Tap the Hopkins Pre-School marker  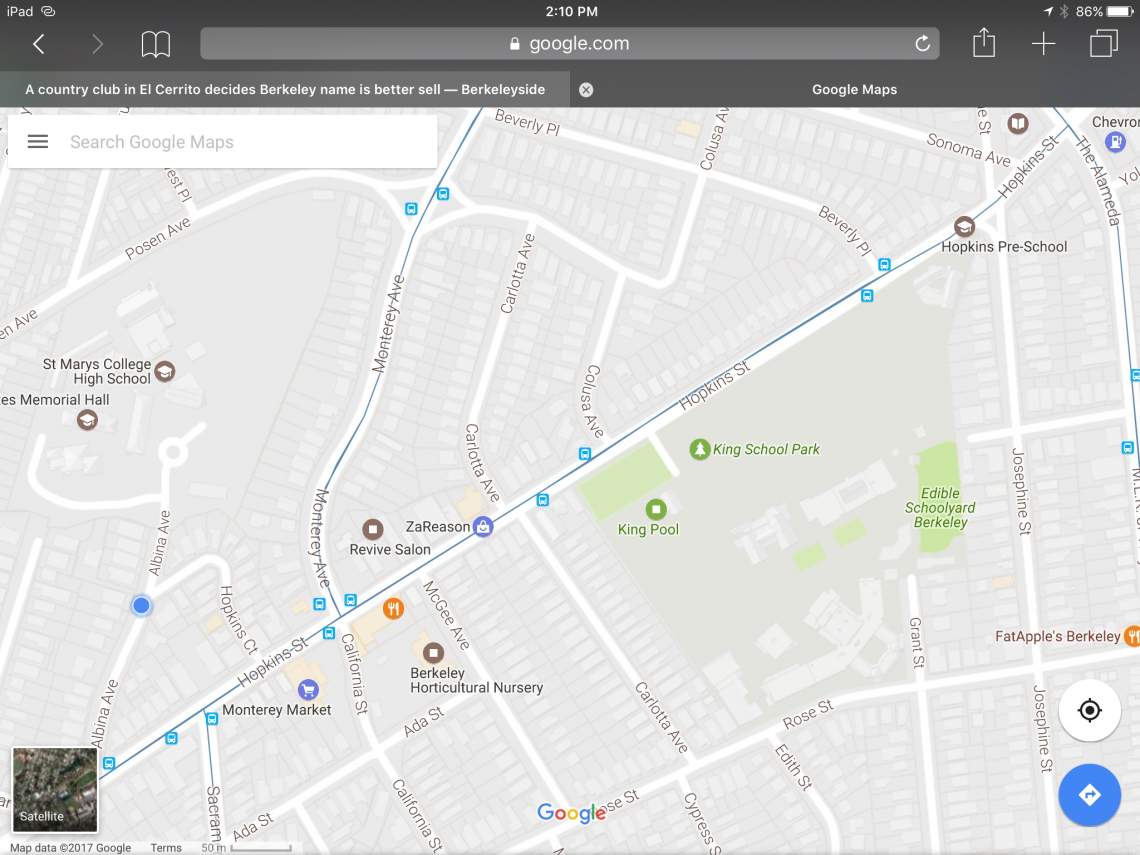click(964, 227)
